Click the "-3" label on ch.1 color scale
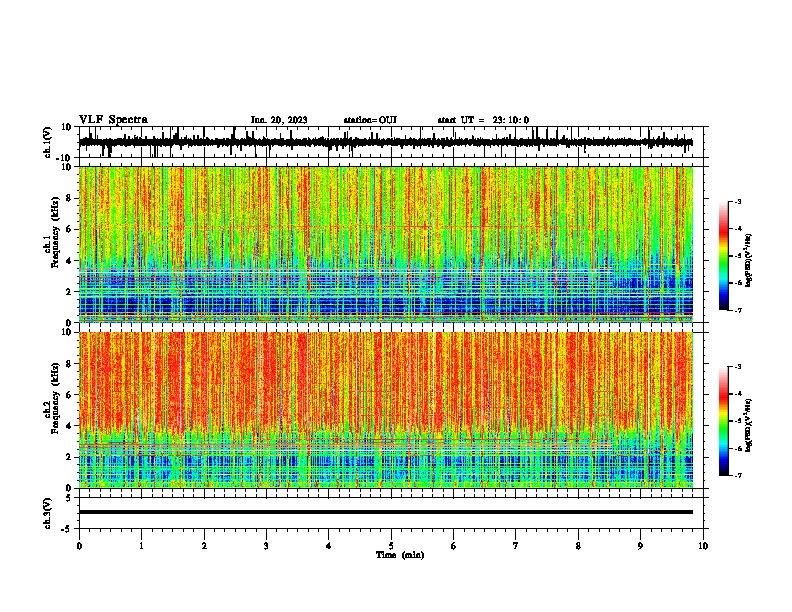792x612 pixels. [737, 202]
